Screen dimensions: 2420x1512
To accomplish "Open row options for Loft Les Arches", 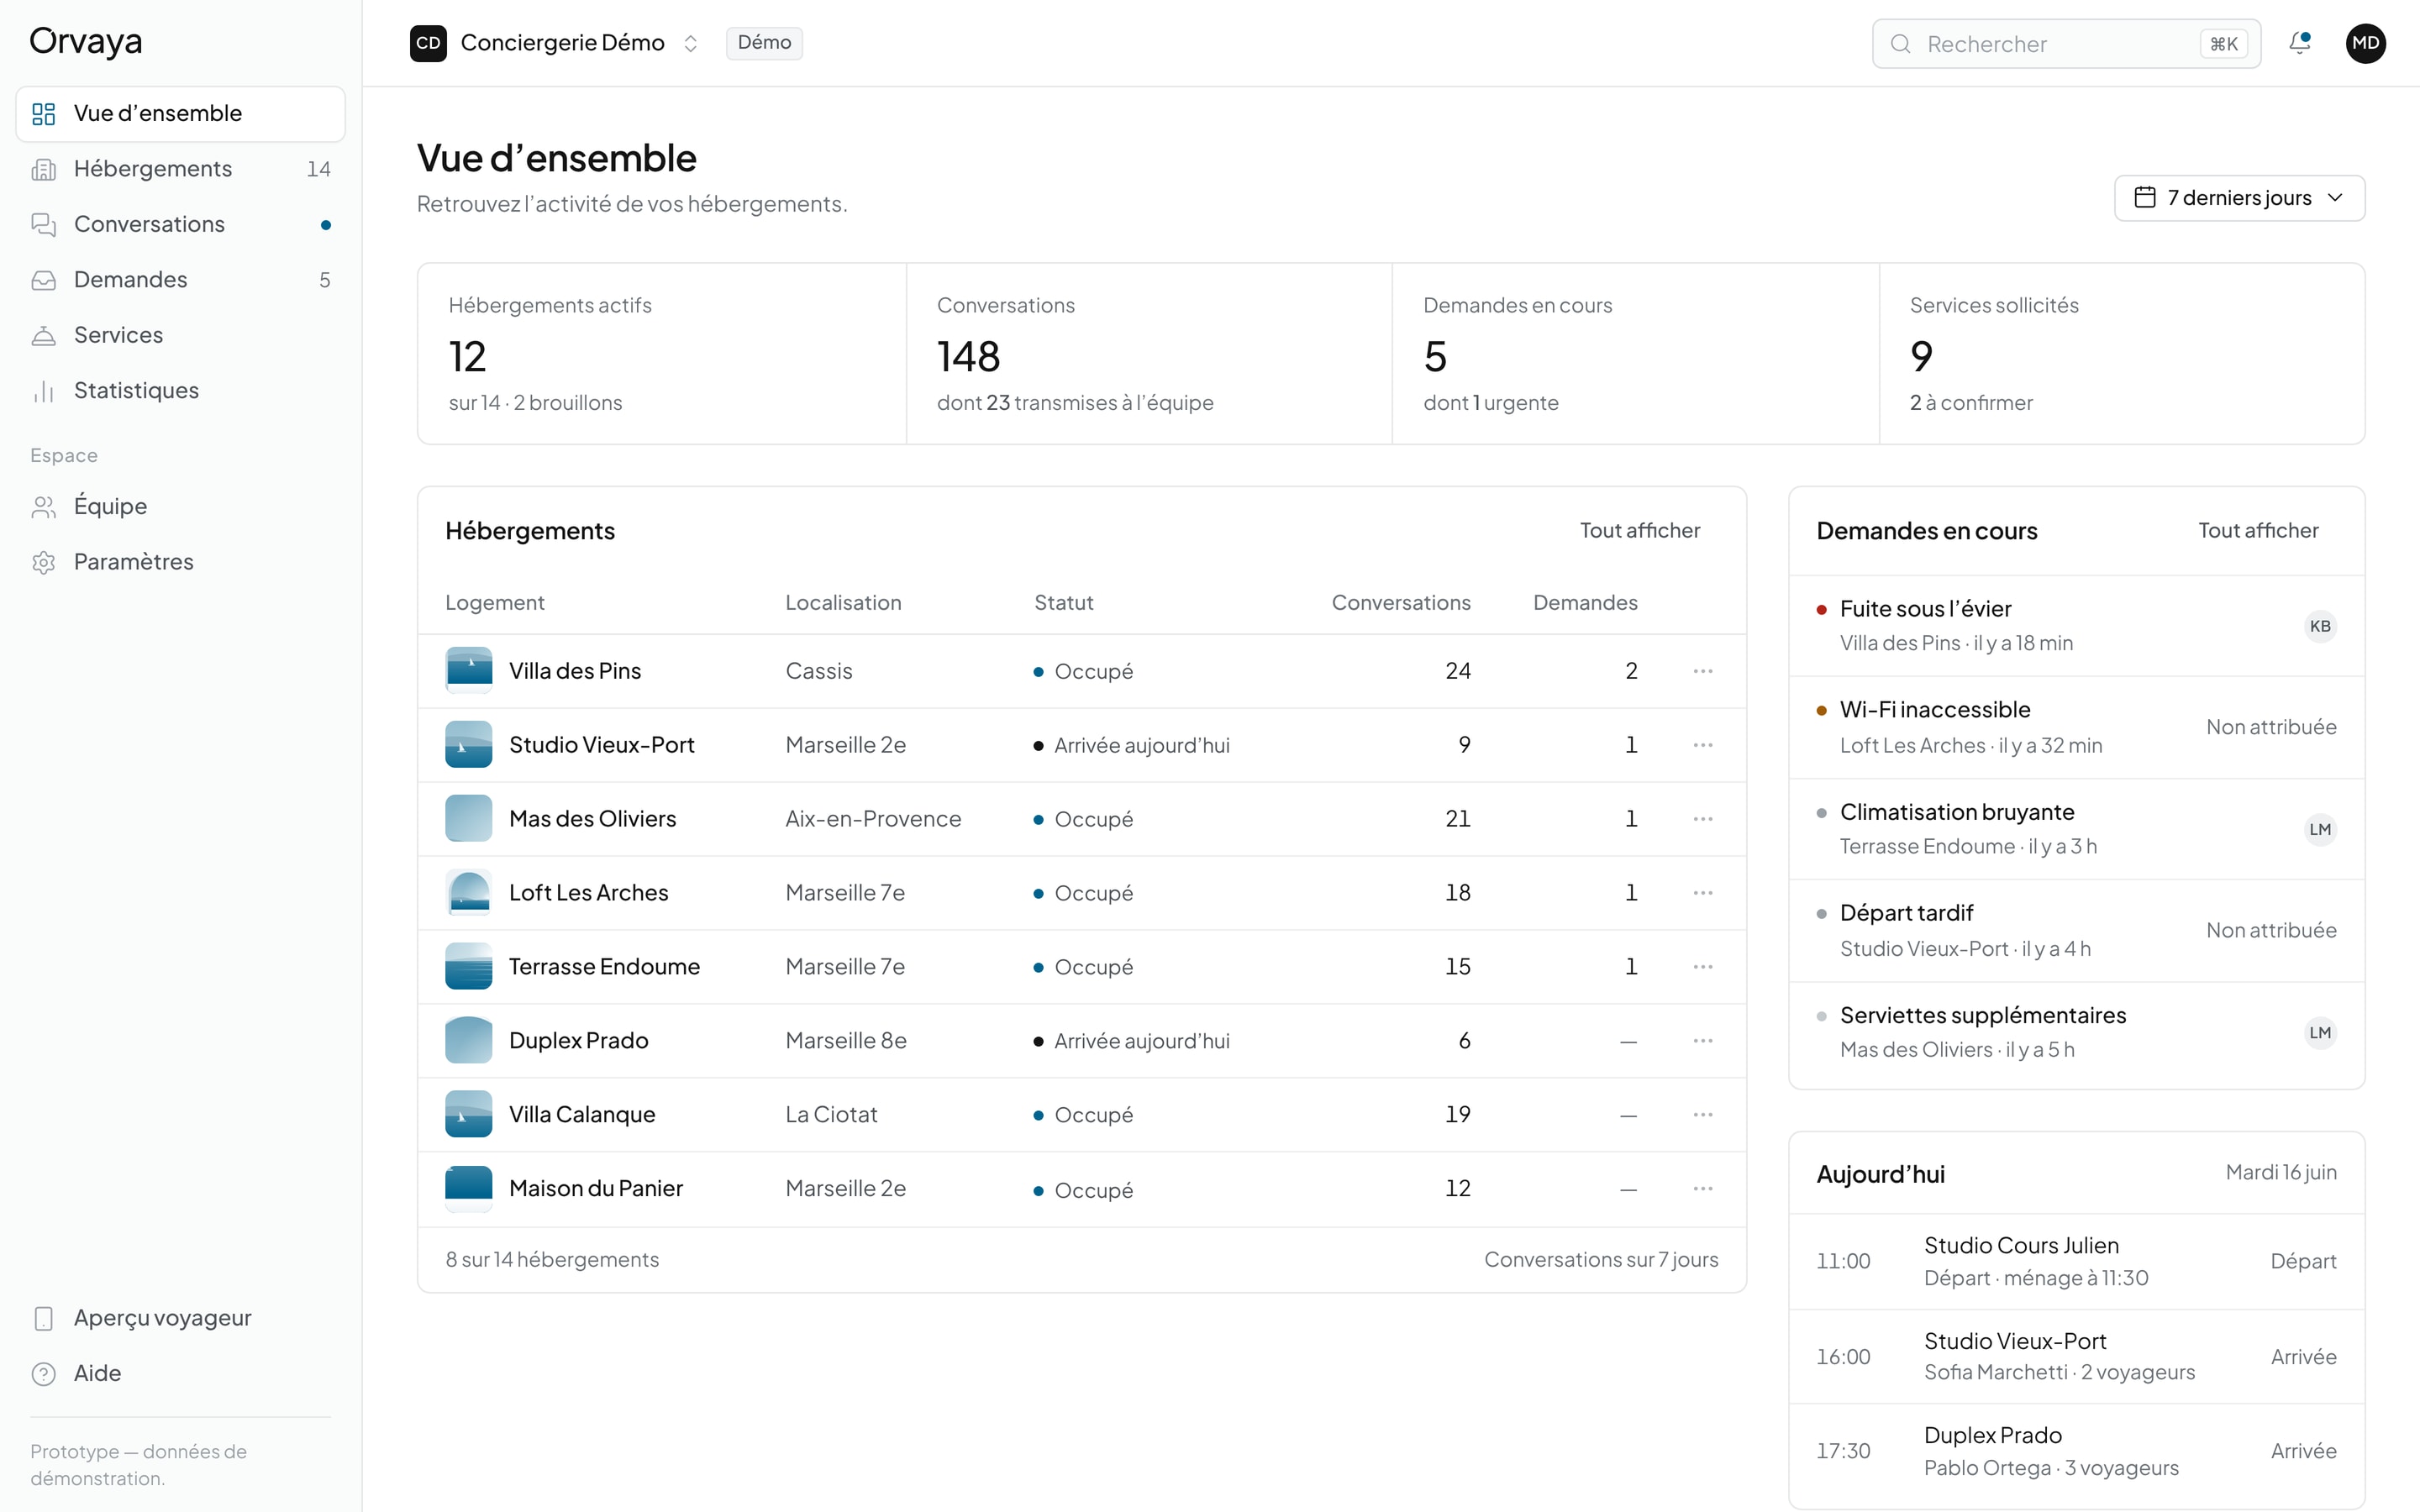I will [x=1703, y=893].
